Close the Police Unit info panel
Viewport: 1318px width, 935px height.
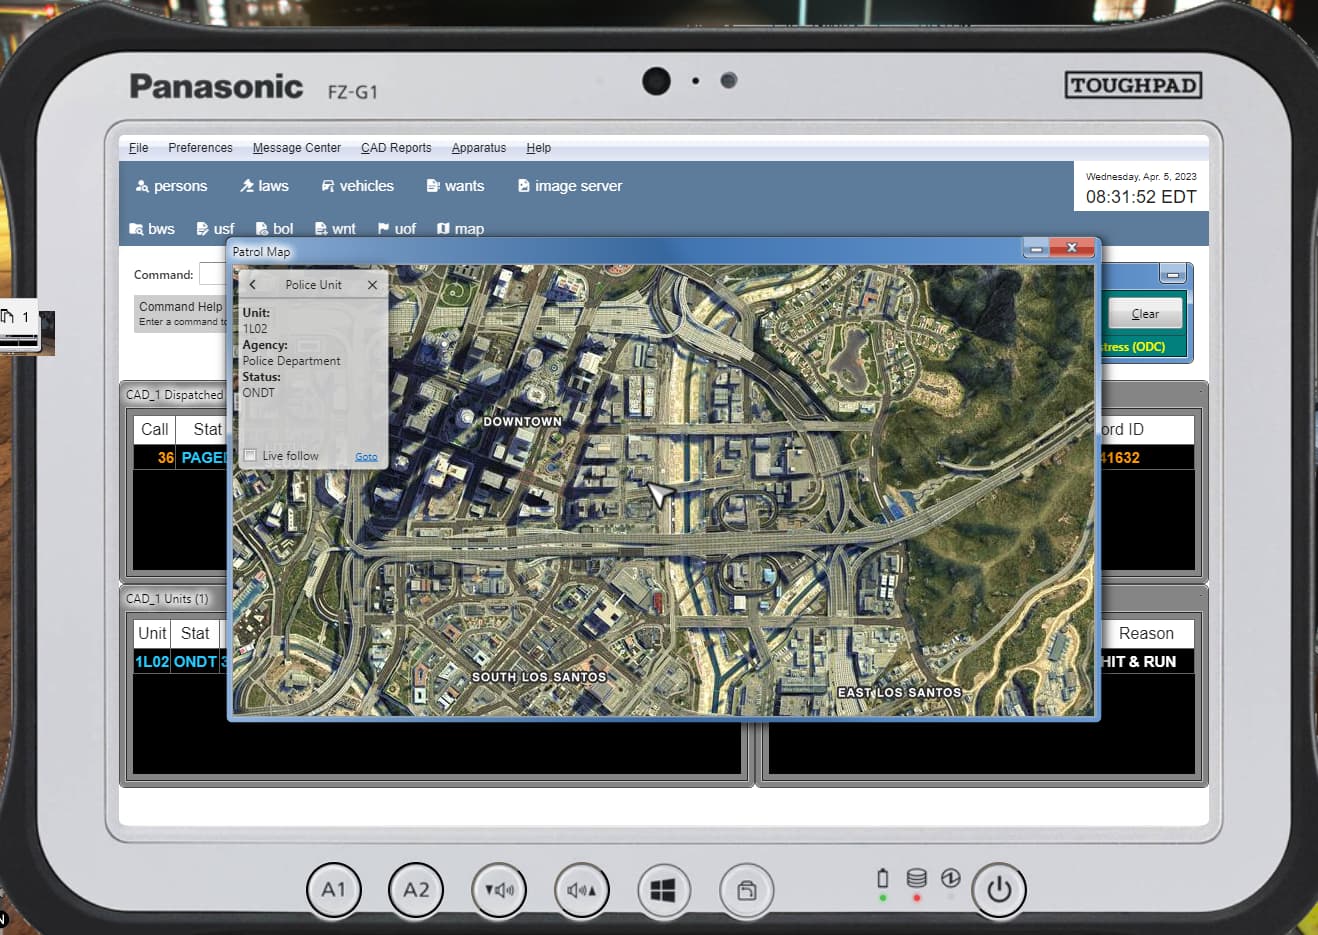(x=372, y=285)
